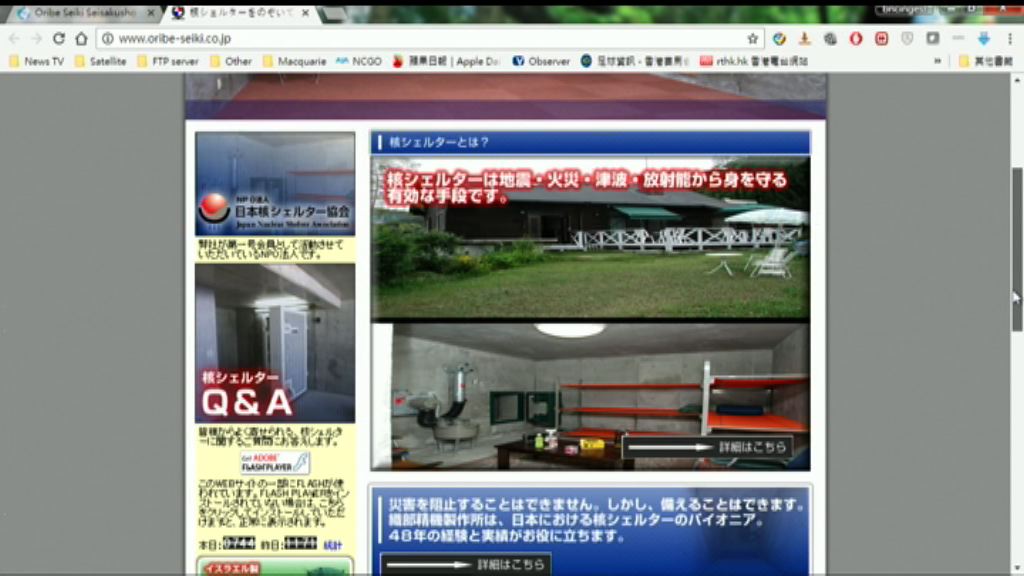Expand the overflow chevron on bookmarks bar
Screen dimensions: 1024x576
point(938,60)
